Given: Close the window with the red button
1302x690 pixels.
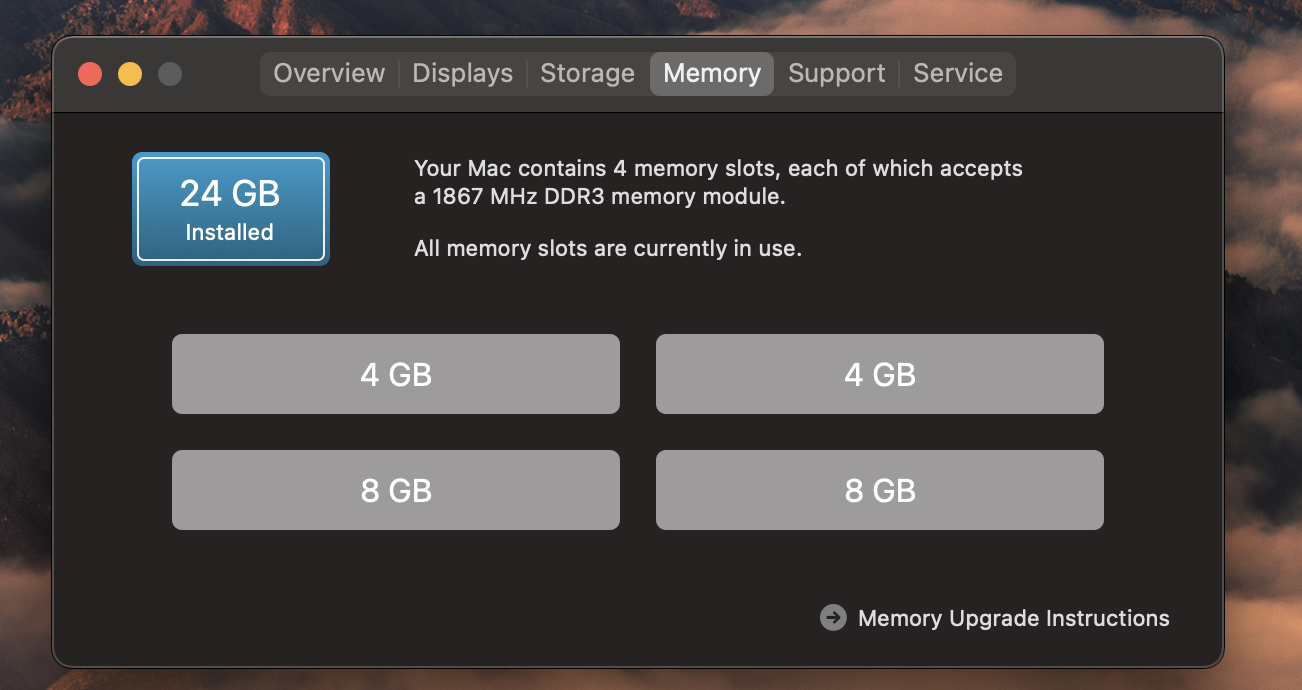Looking at the screenshot, I should (x=90, y=74).
